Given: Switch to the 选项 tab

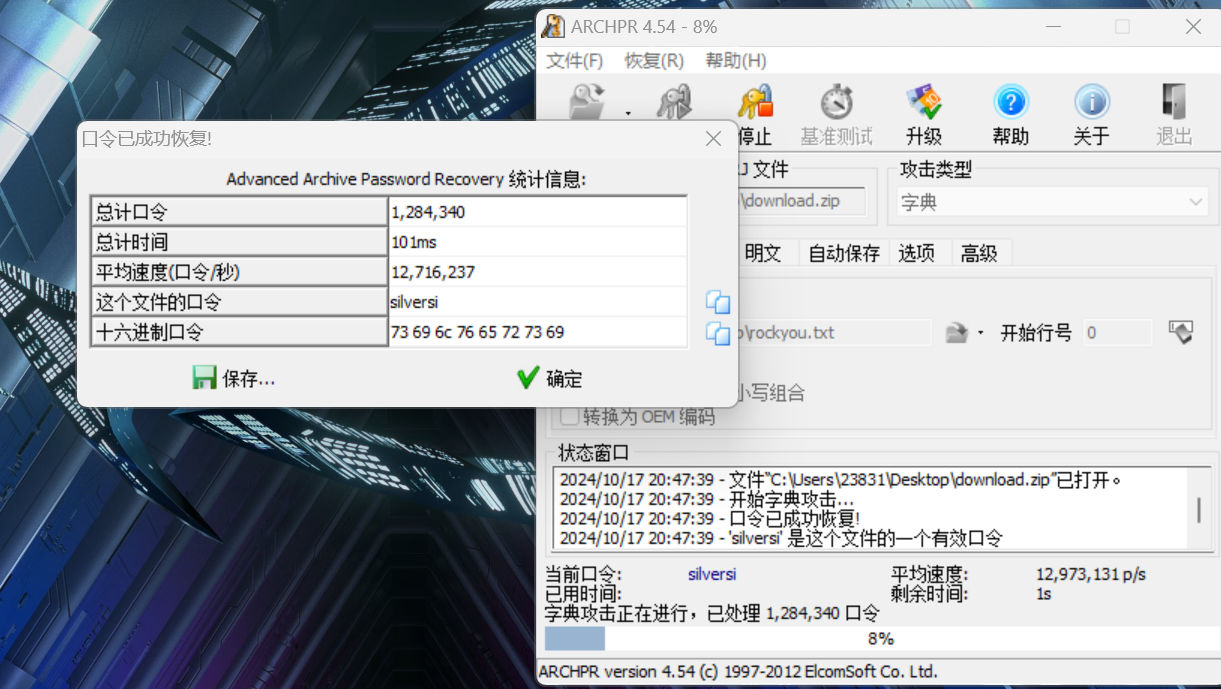Looking at the screenshot, I should pos(916,253).
